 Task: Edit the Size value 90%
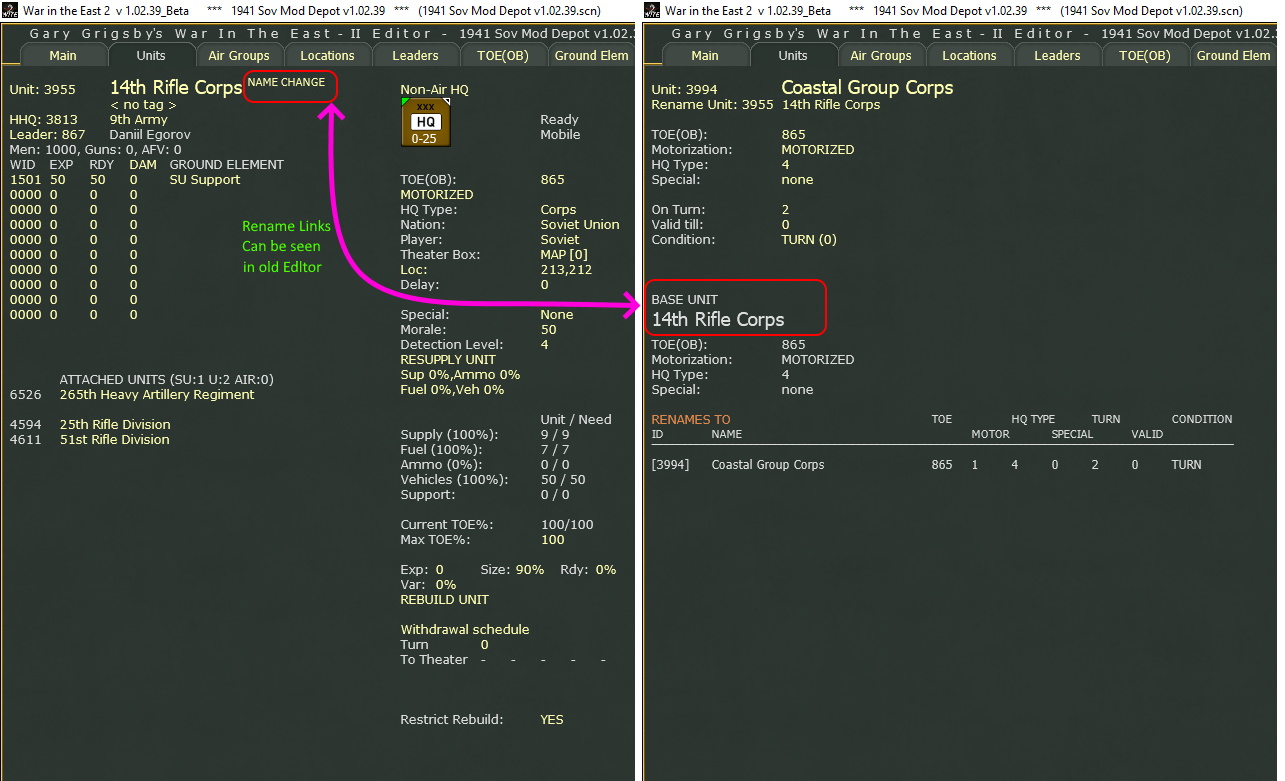(528, 570)
